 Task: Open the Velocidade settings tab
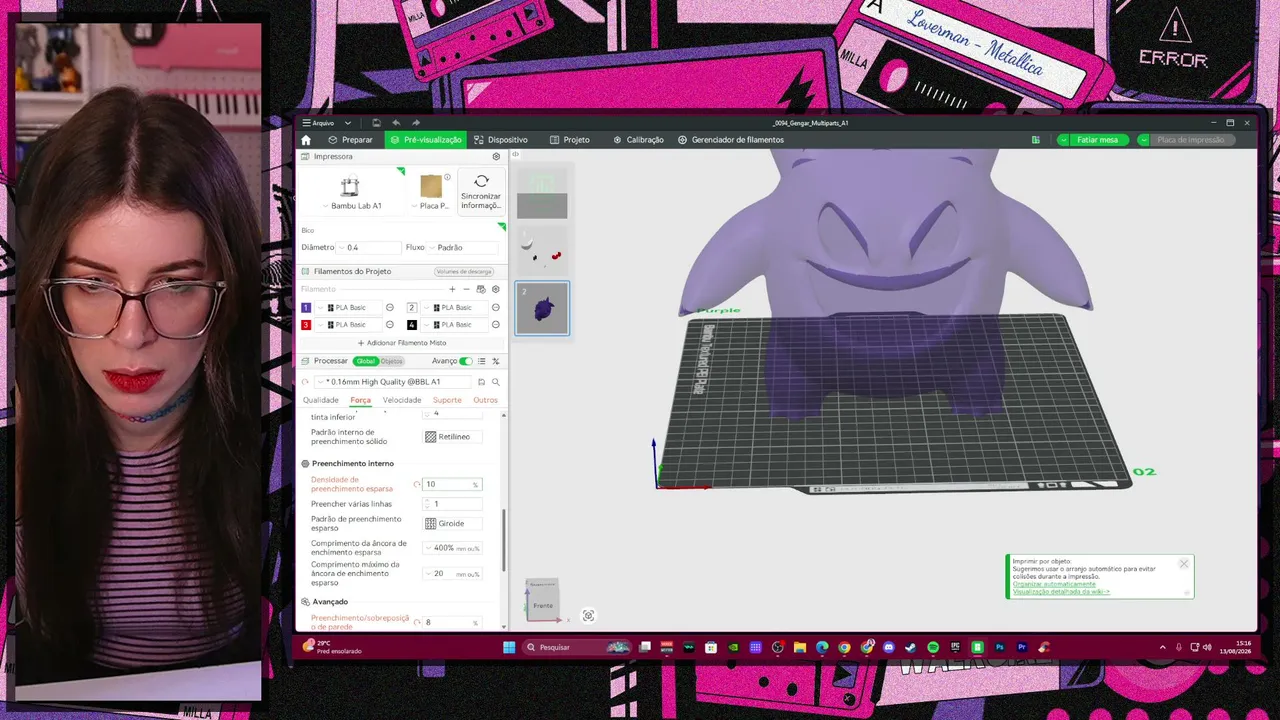pos(402,400)
